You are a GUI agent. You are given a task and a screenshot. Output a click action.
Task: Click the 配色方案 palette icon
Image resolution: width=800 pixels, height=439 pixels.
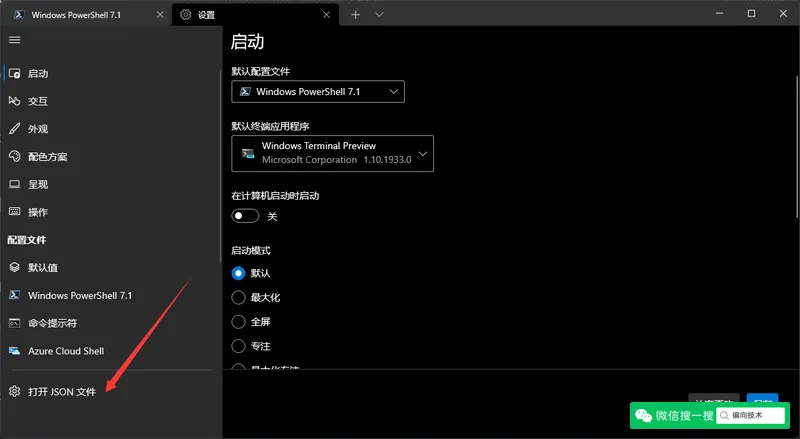tap(14, 156)
